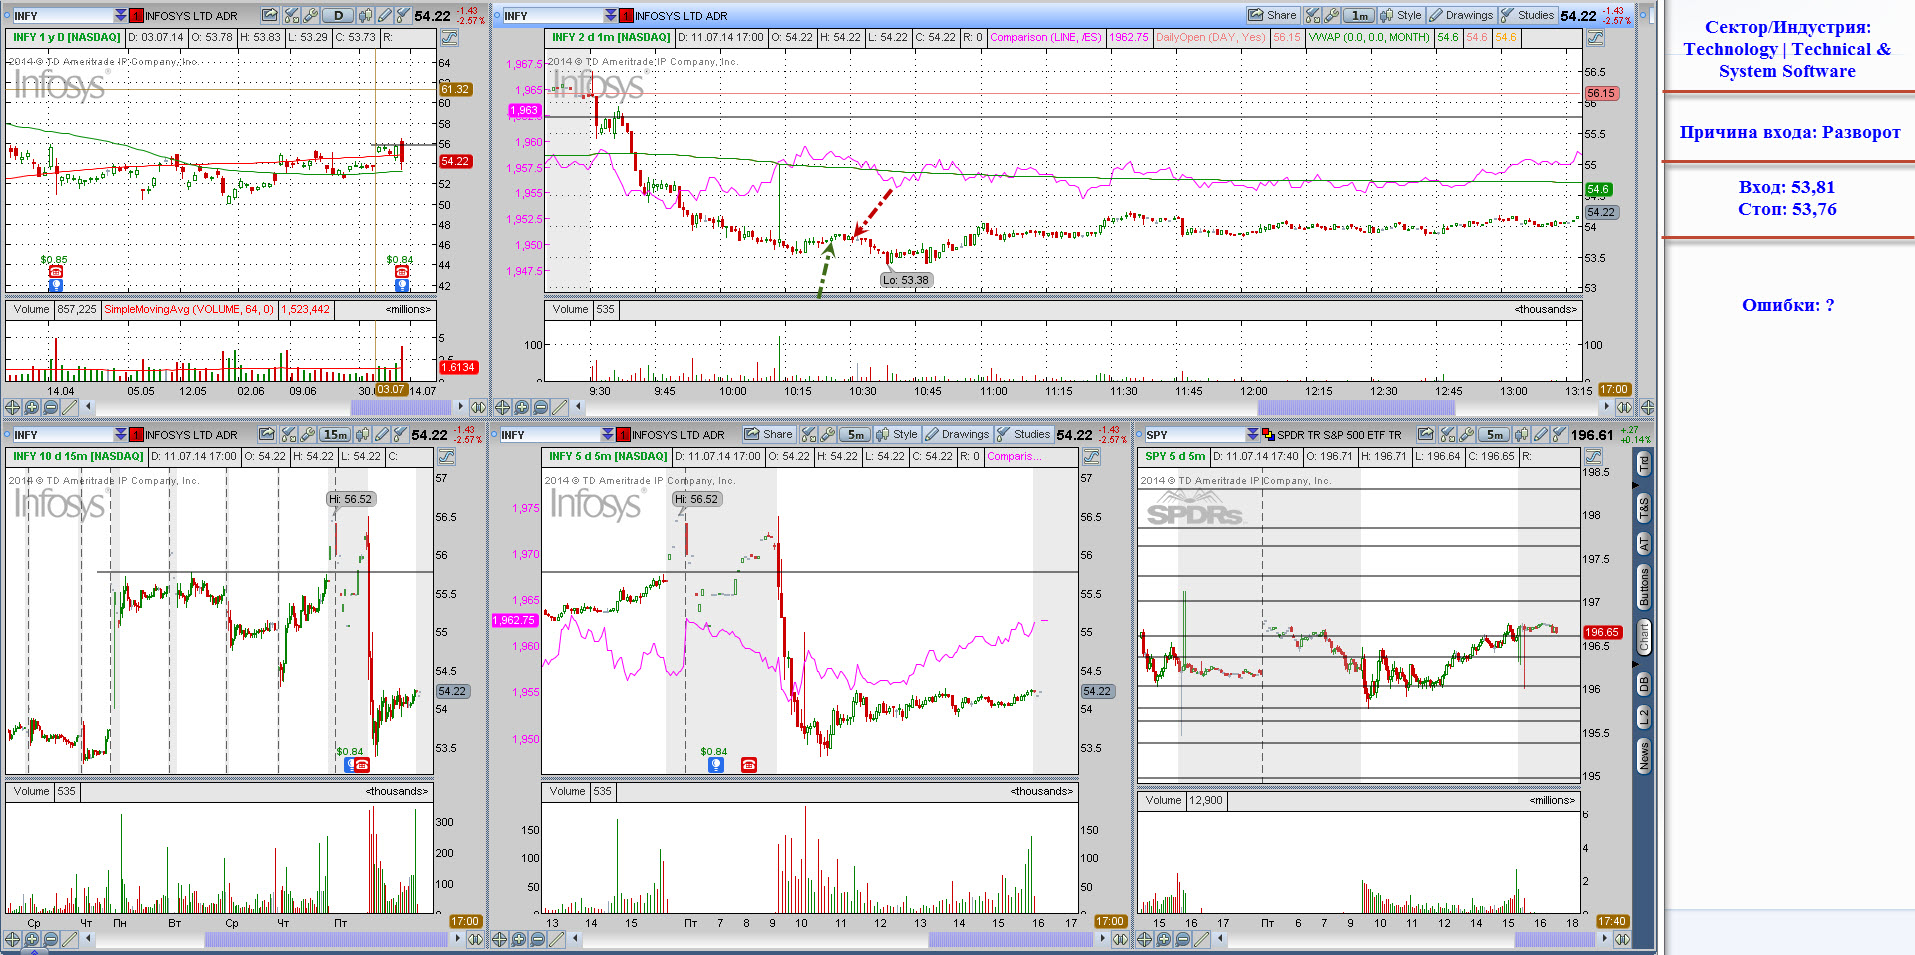Open share icon on INFY daily chart
The height and width of the screenshot is (955, 1915).
click(270, 15)
